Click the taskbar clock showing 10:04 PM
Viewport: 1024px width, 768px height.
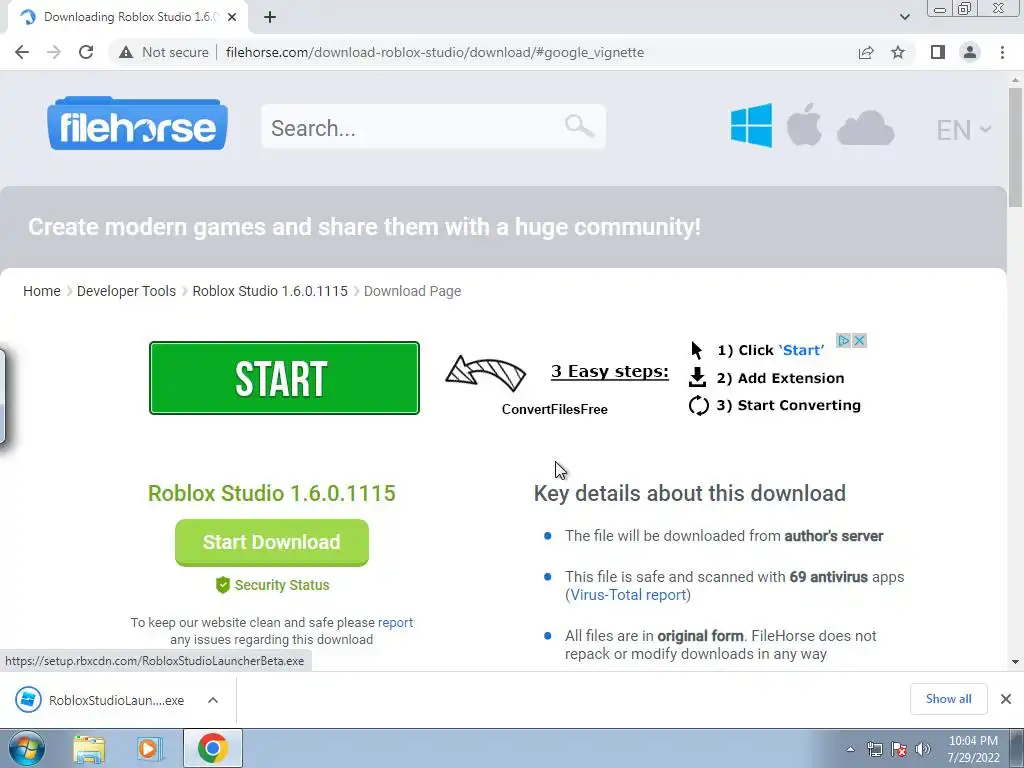(973, 749)
